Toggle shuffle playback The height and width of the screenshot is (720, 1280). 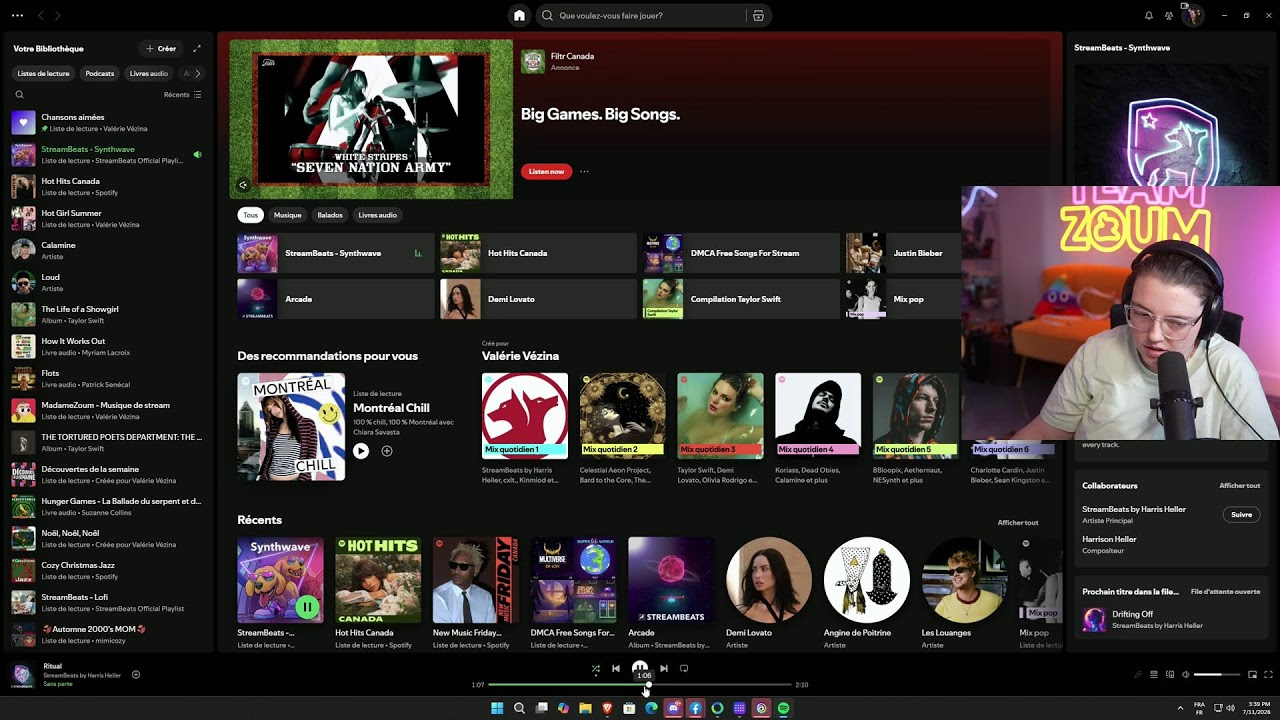pos(596,668)
